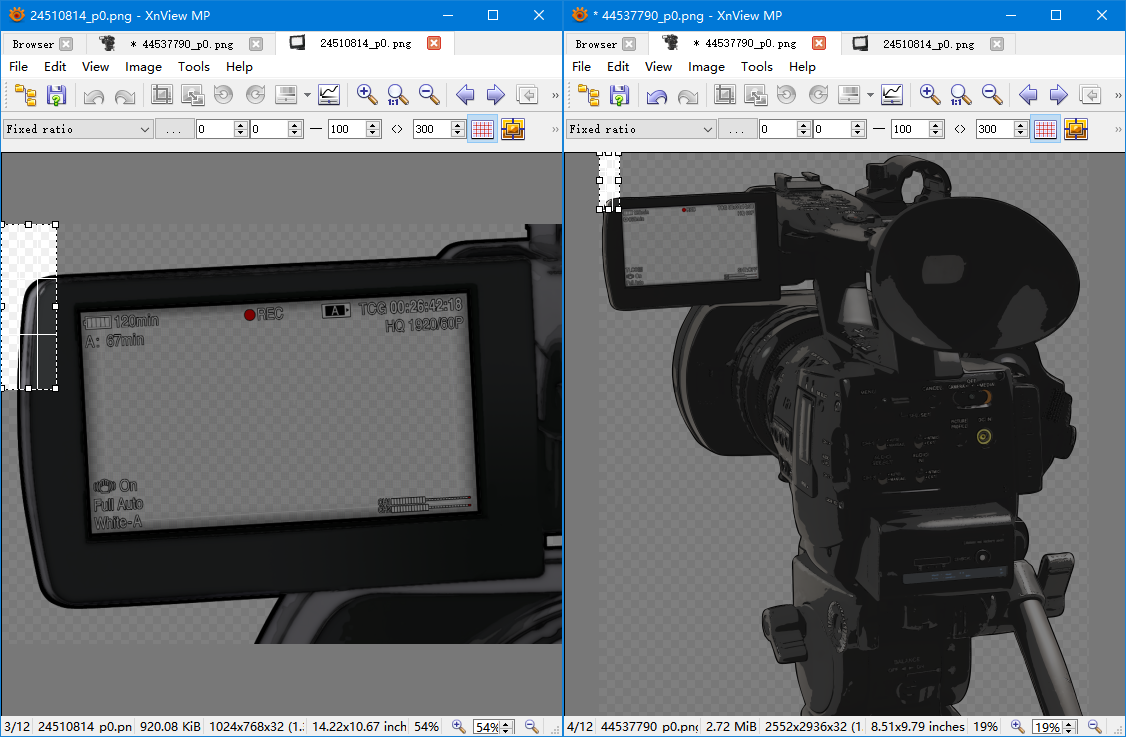Click Zoom out magnifier in left window toolbar
The image size is (1126, 737).
pos(429,95)
